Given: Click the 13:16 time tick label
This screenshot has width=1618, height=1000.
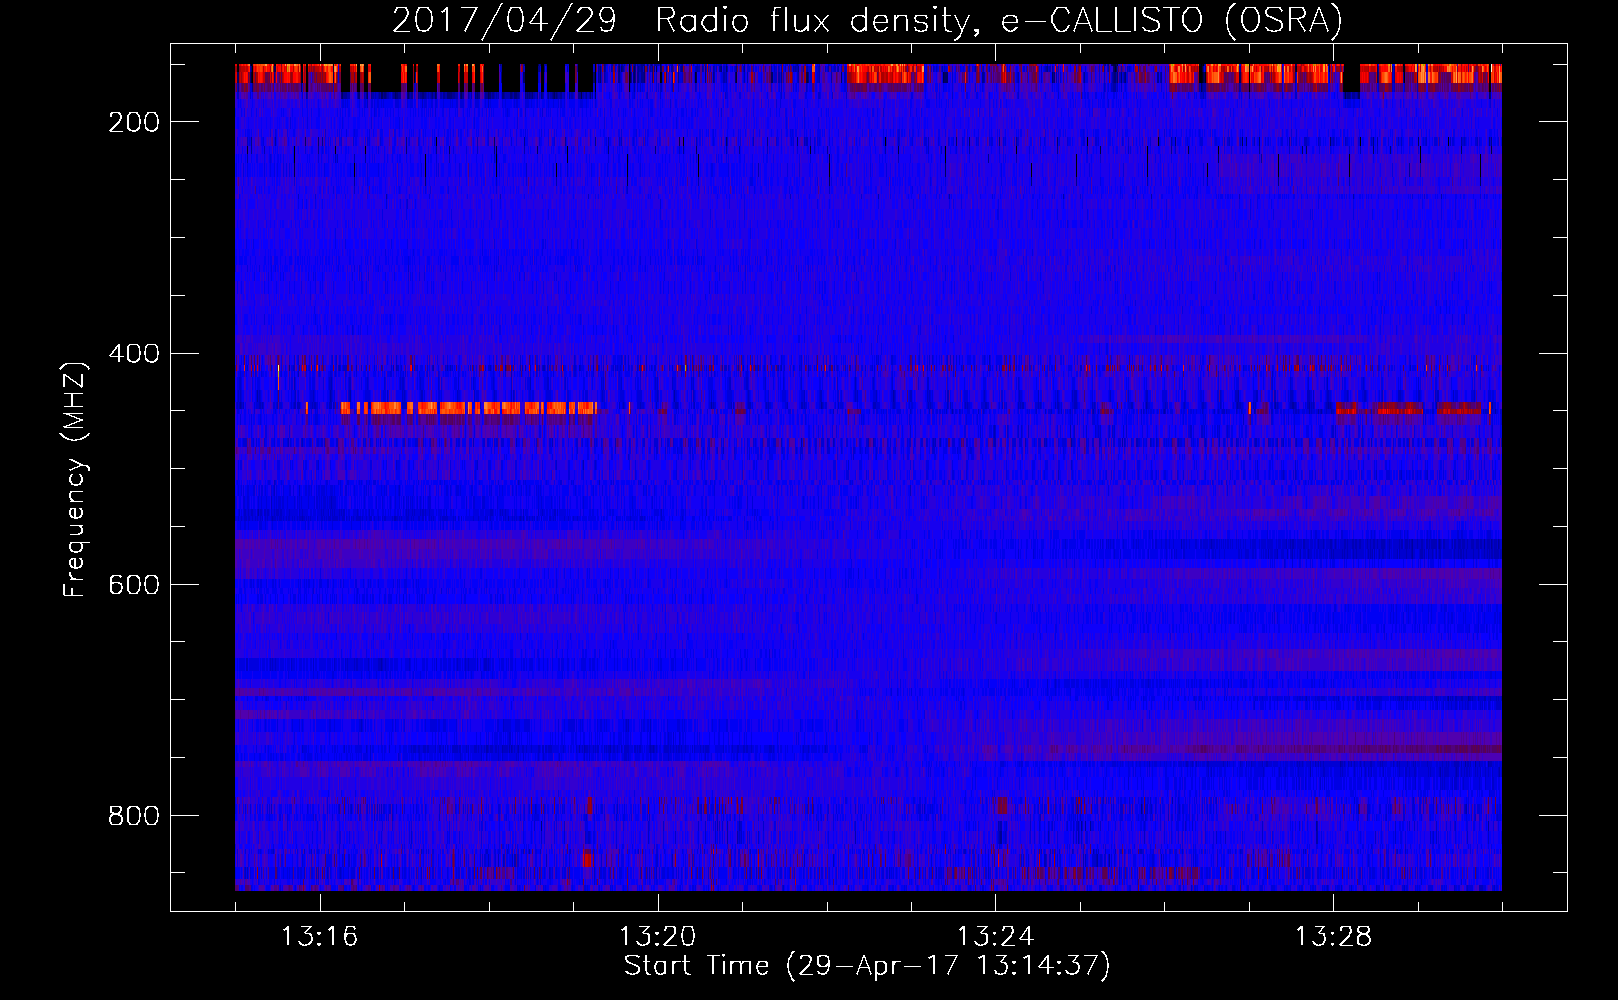Looking at the screenshot, I should point(319,937).
